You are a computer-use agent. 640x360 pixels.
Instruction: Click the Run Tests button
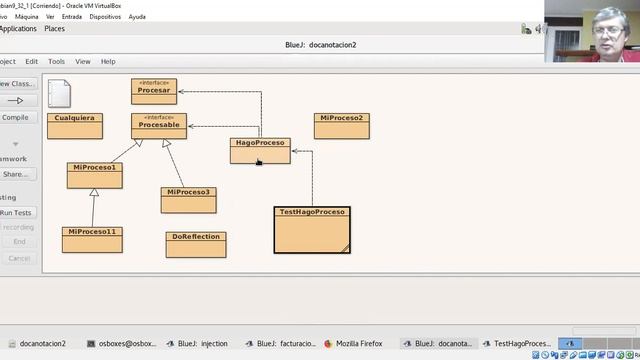(x=17, y=213)
